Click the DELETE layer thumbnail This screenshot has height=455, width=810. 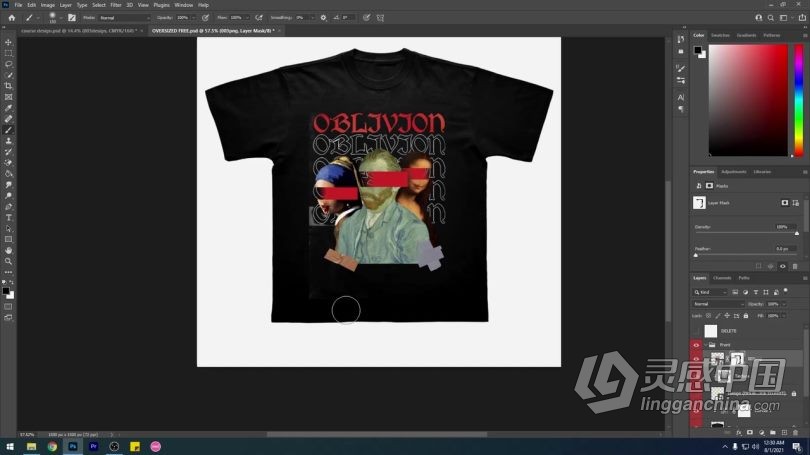(711, 331)
